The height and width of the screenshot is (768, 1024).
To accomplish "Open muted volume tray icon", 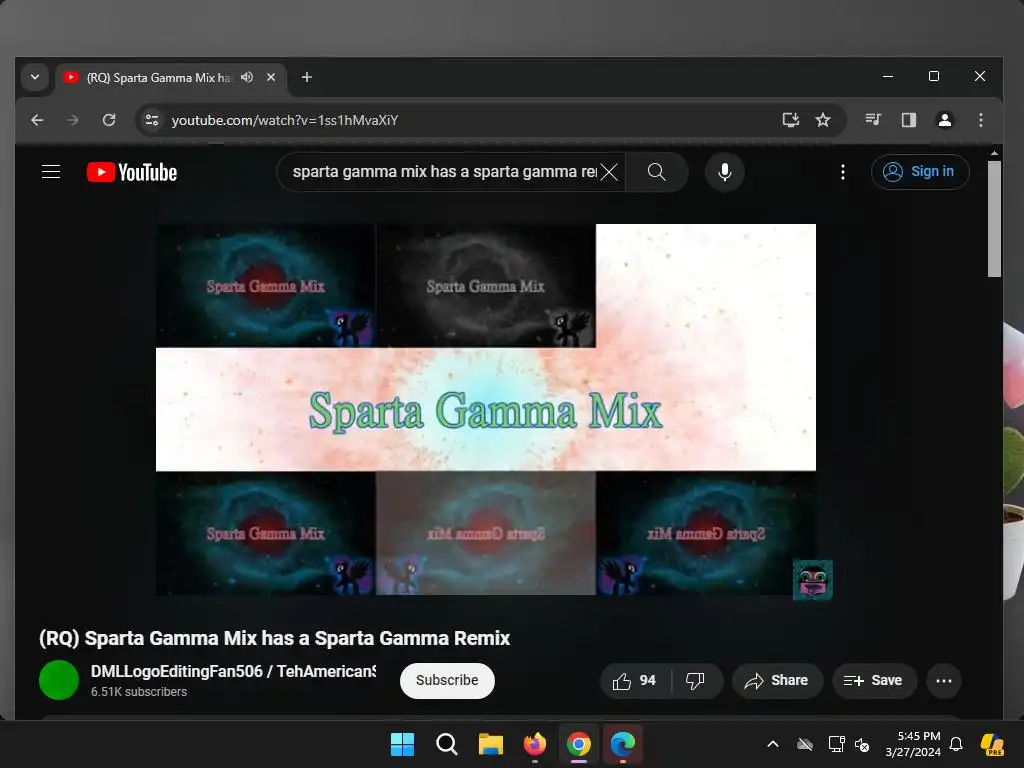I will 862,744.
